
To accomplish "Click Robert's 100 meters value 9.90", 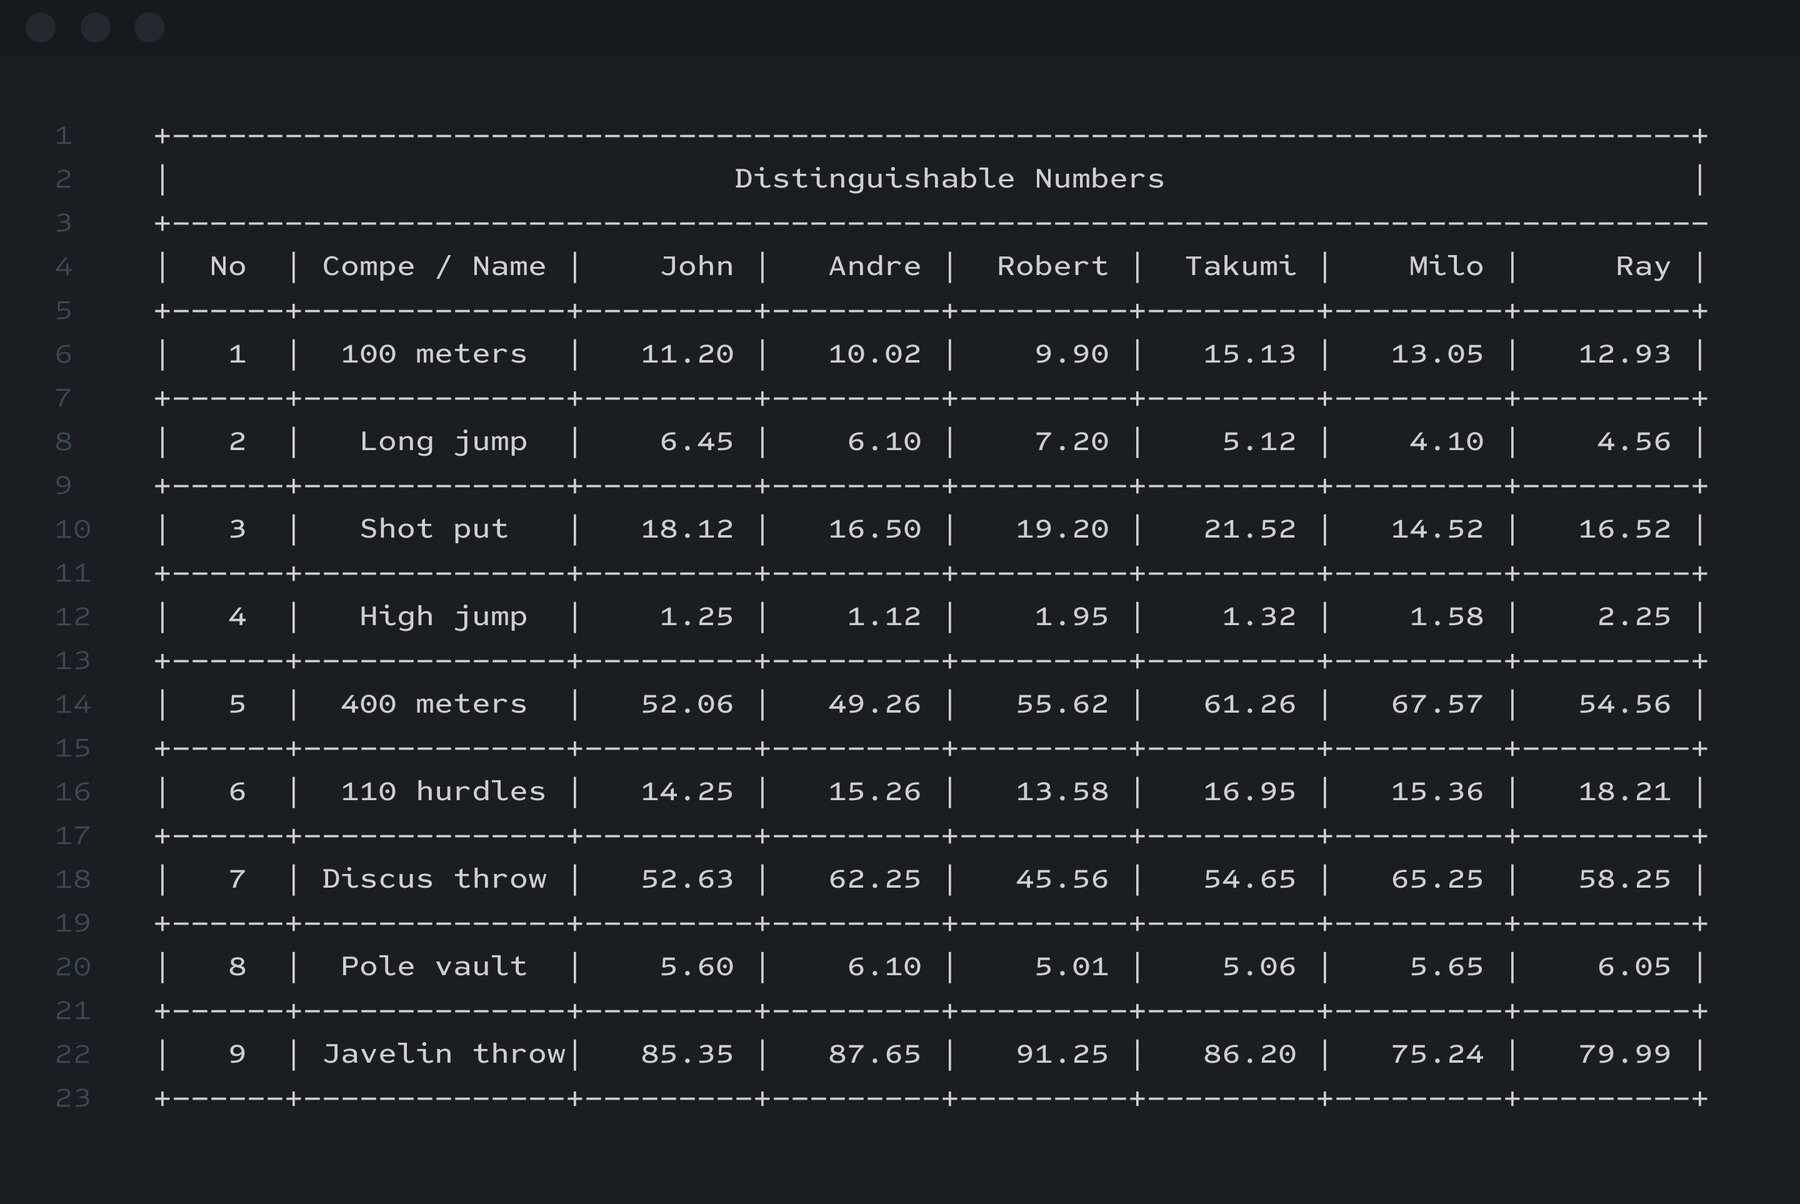I will (x=1071, y=354).
